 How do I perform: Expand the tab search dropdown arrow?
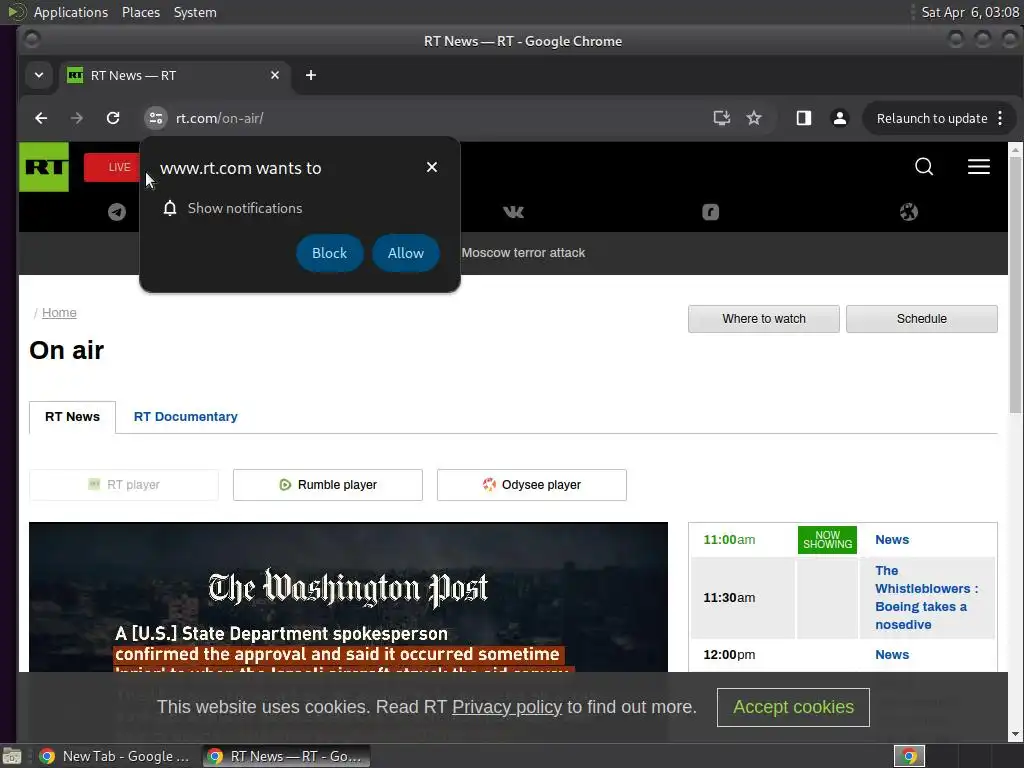39,75
